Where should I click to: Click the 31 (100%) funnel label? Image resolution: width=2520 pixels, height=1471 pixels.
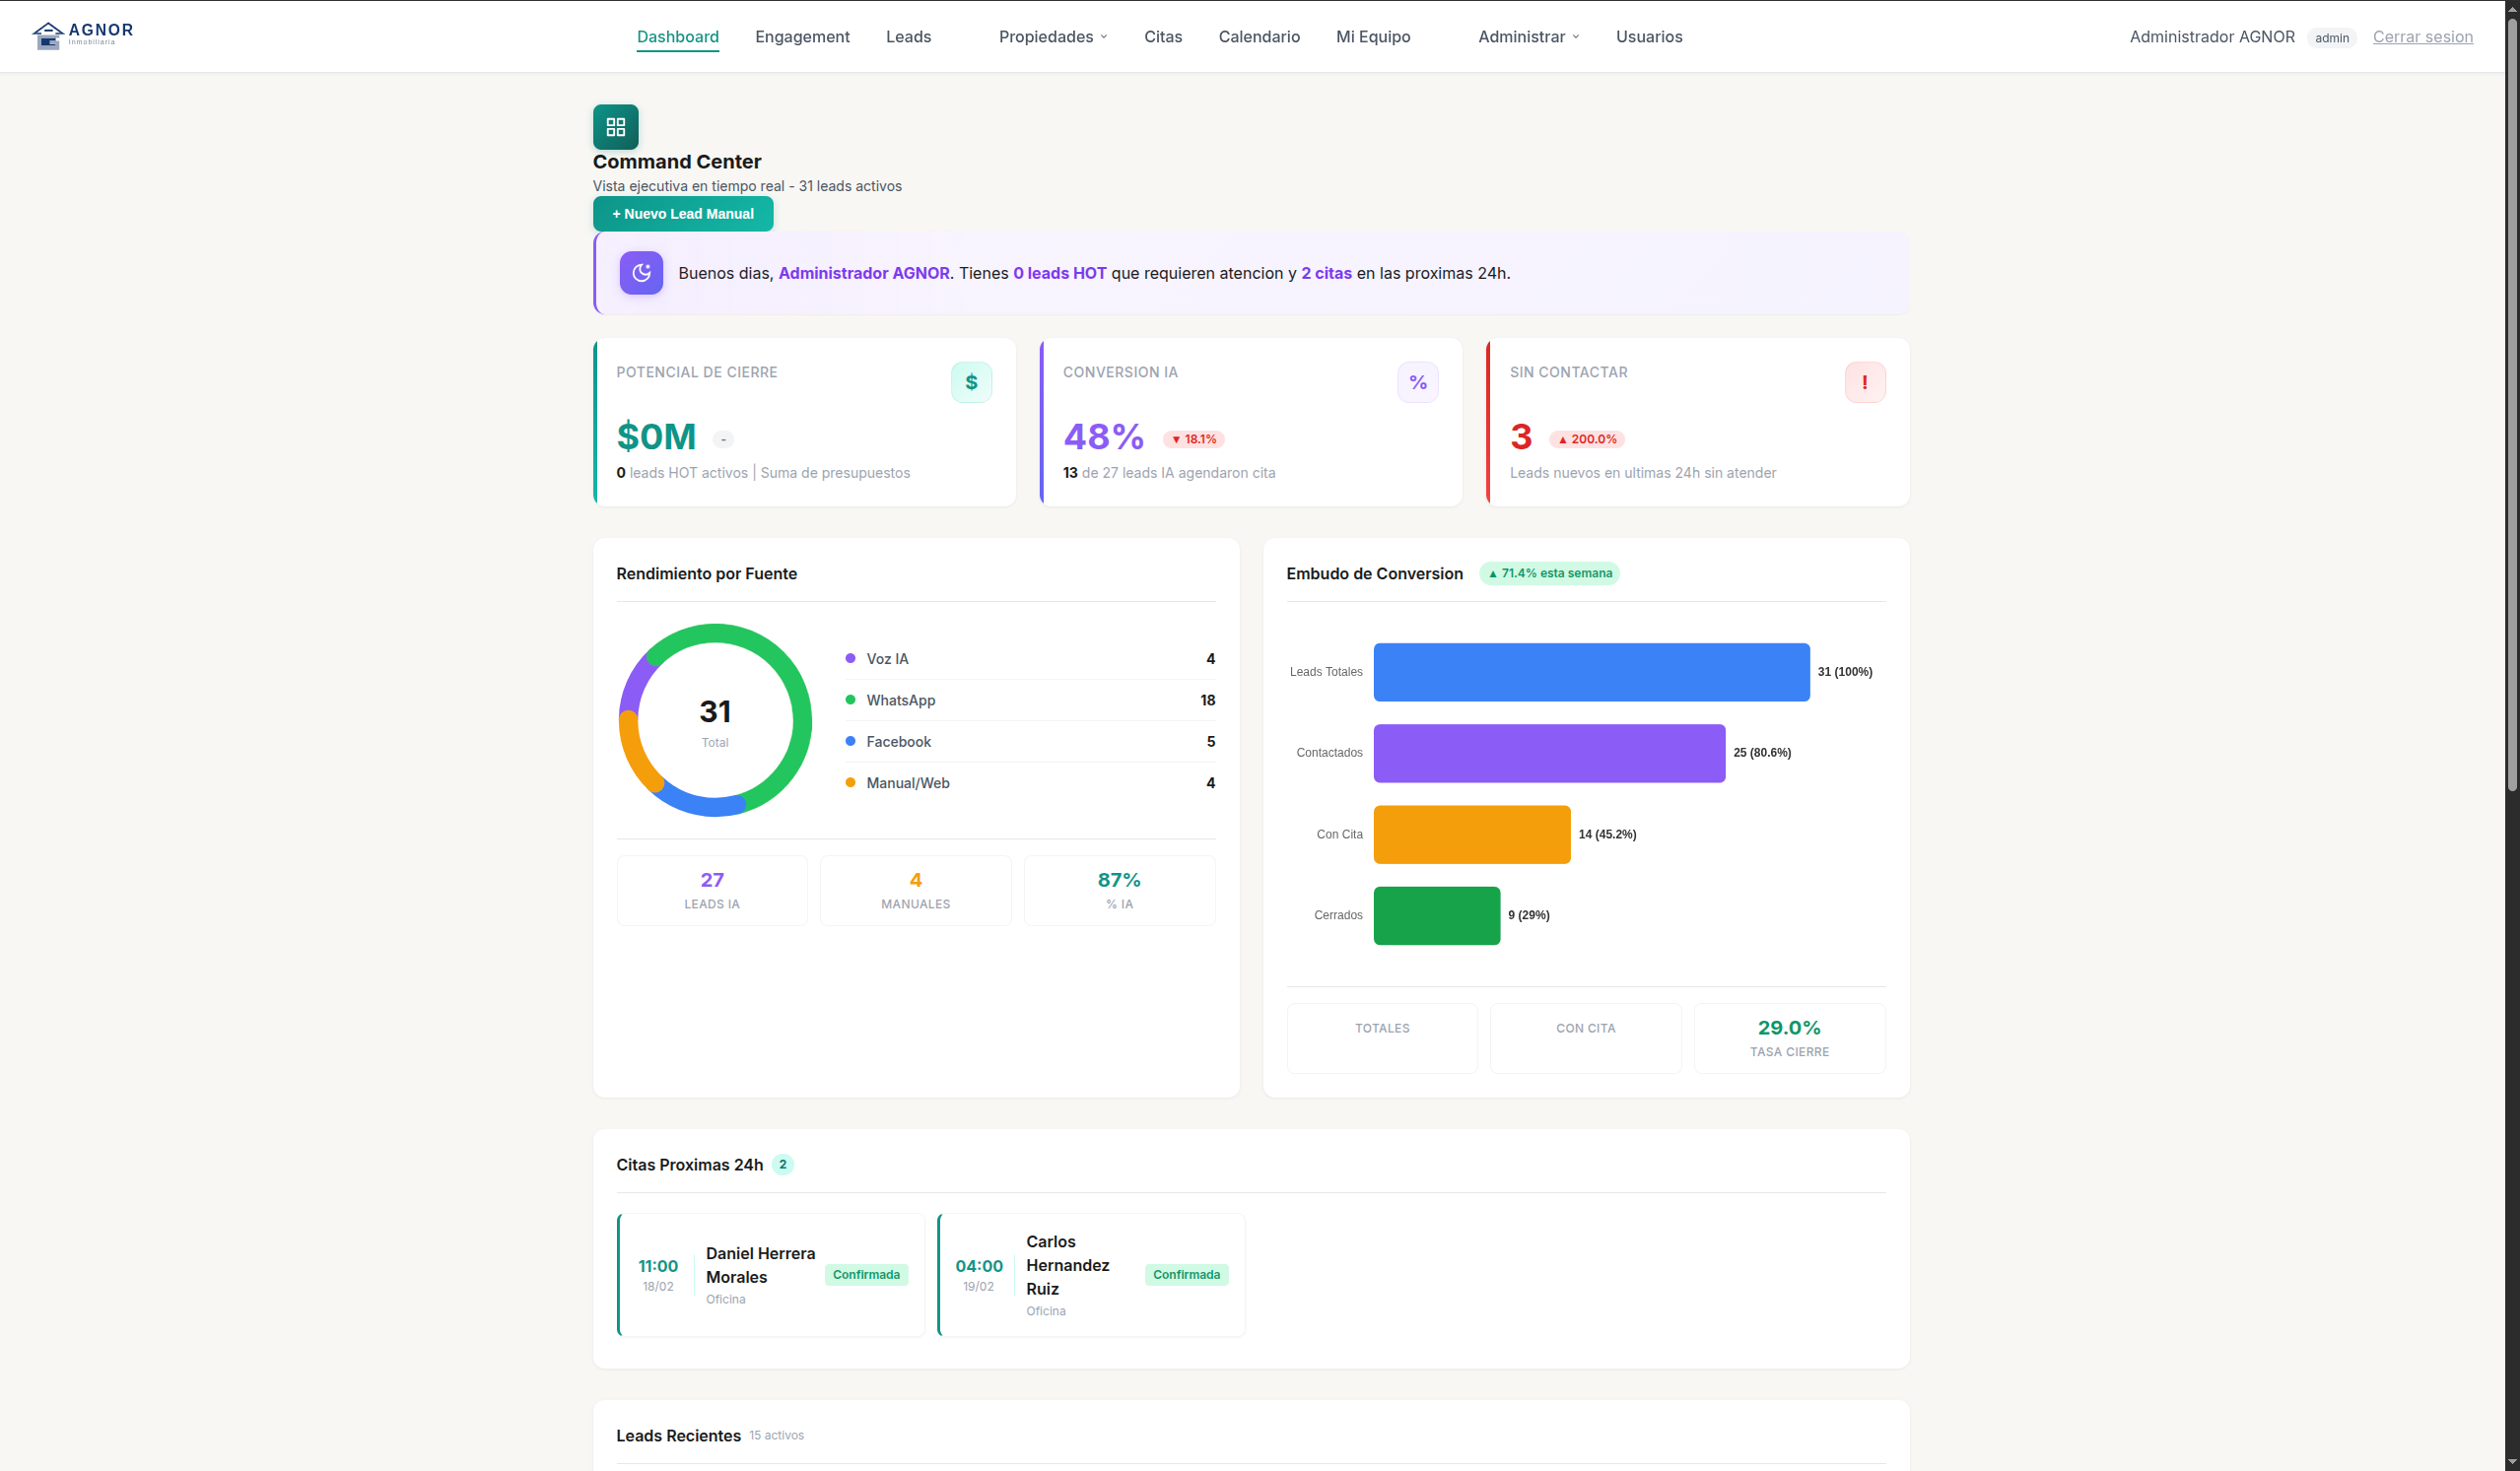coord(1844,672)
